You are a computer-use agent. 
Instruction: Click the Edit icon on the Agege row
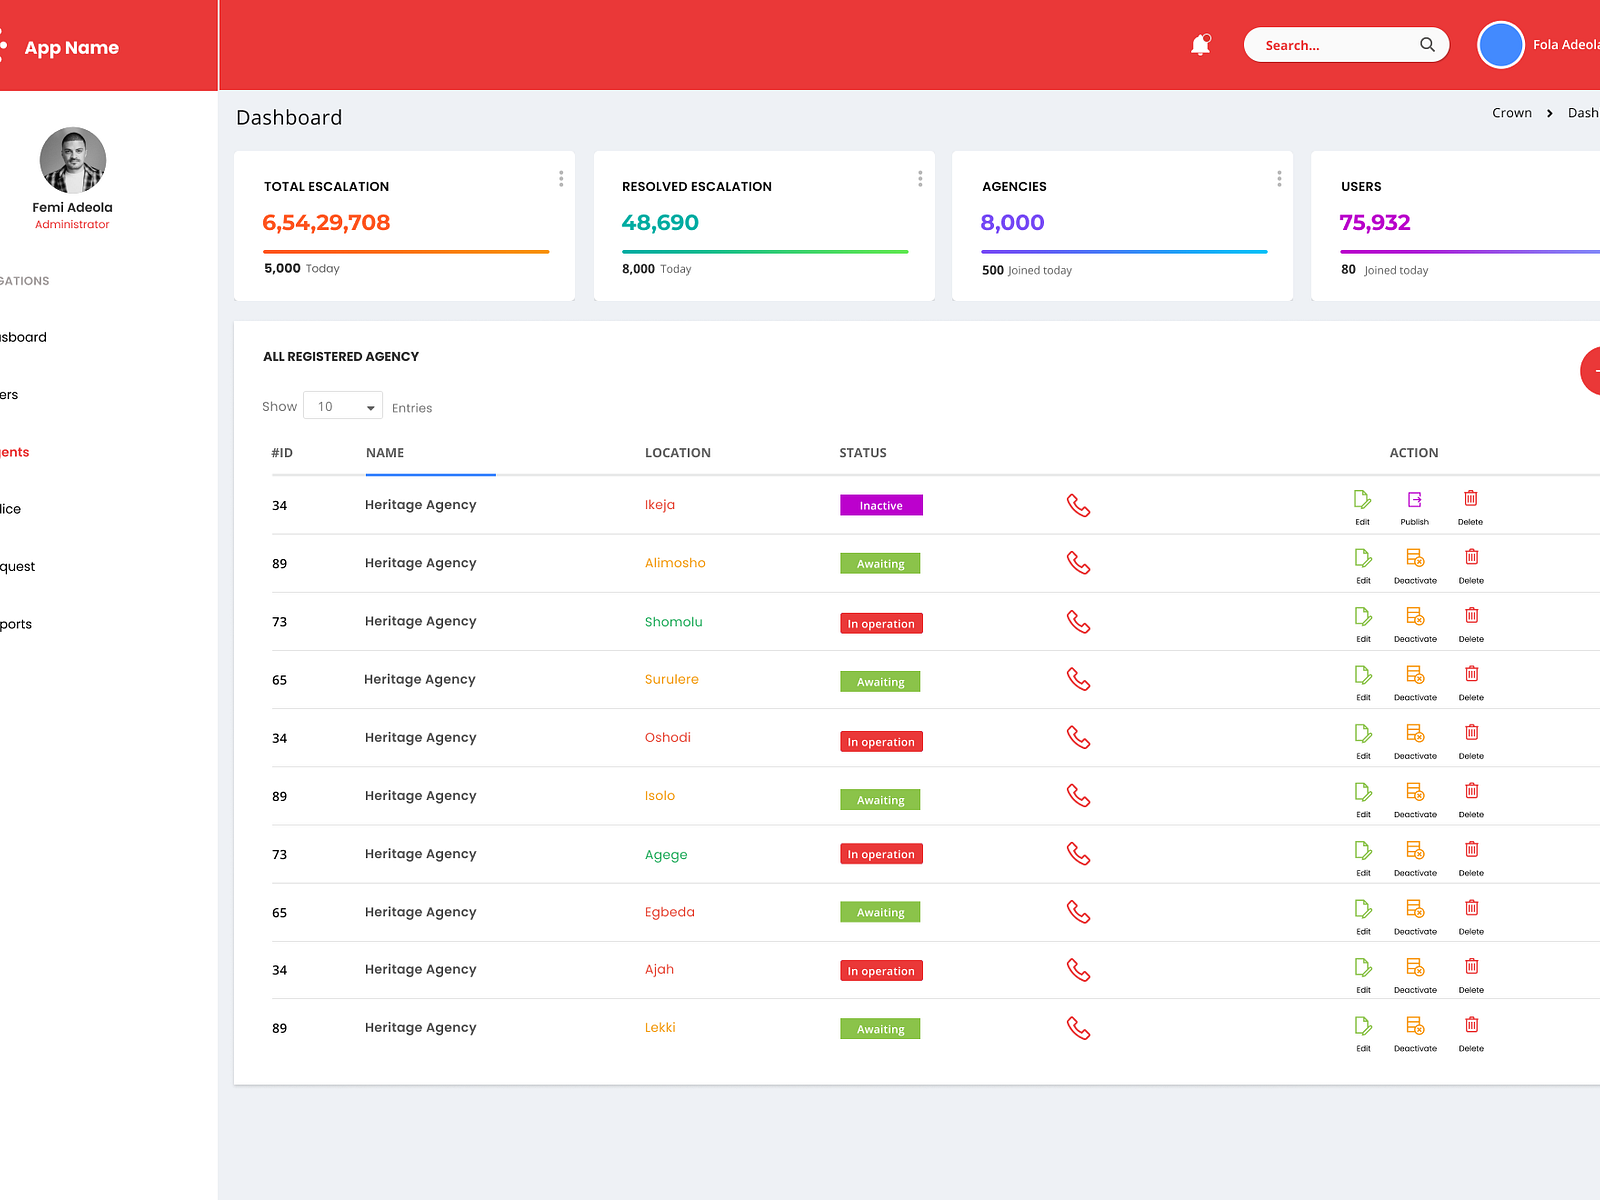[x=1362, y=849]
